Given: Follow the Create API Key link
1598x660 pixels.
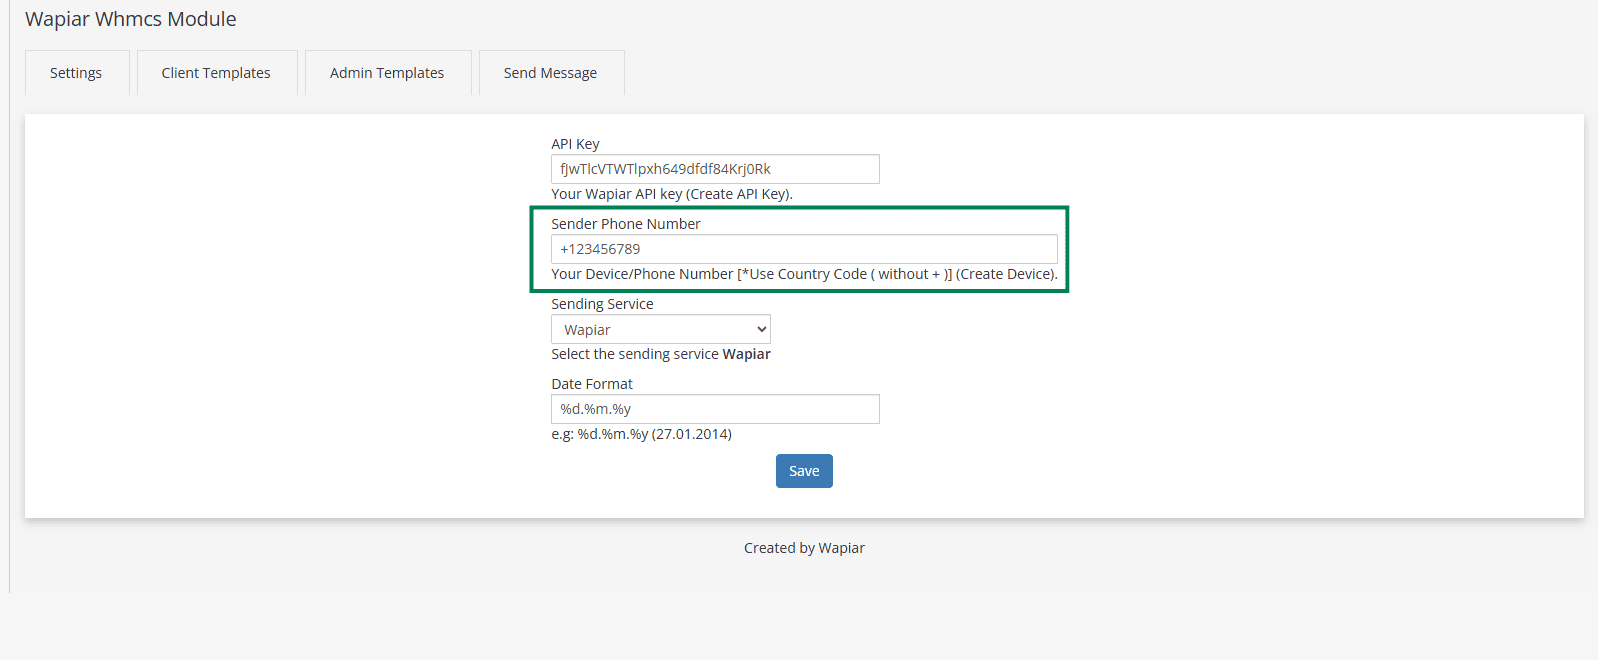Looking at the screenshot, I should [738, 194].
